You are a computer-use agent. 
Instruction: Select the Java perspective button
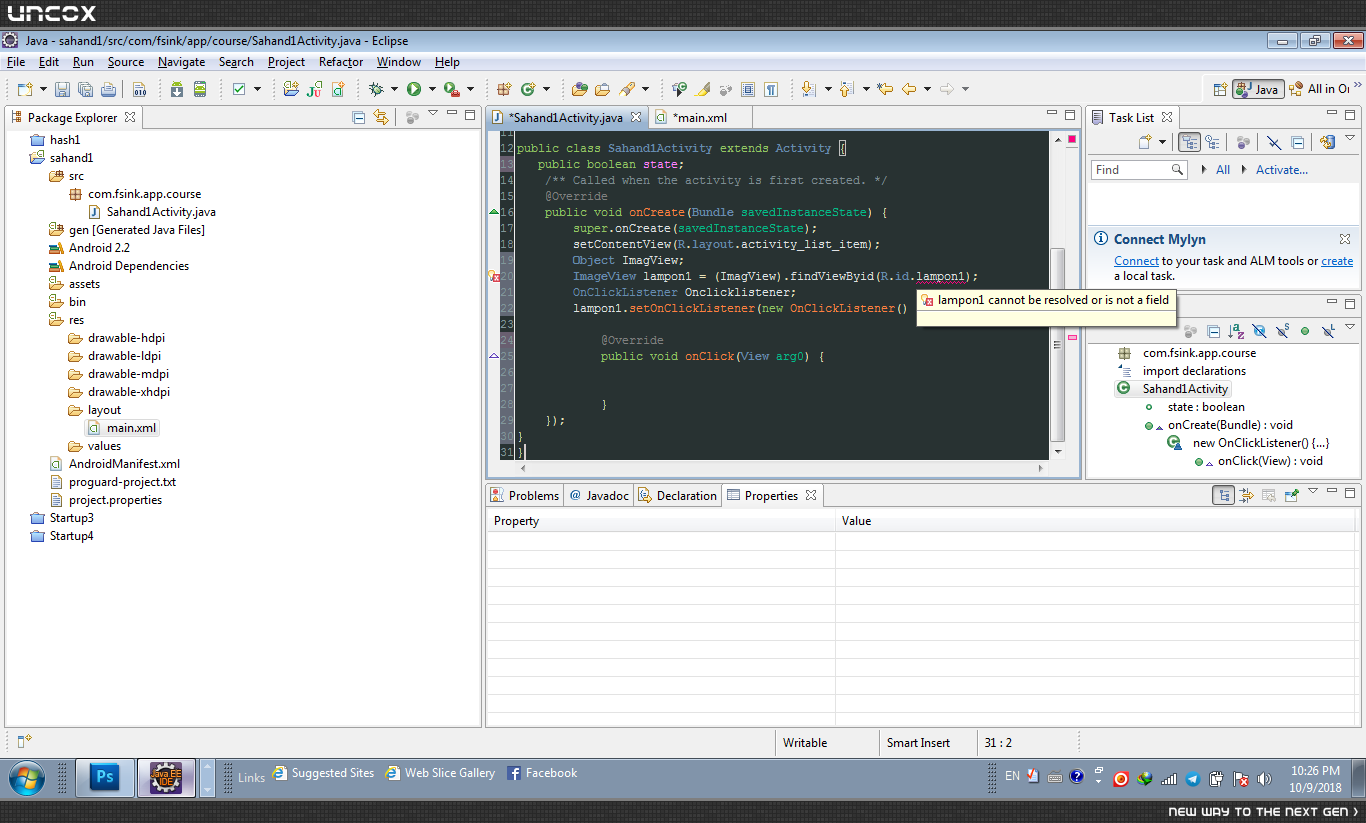(x=1258, y=89)
